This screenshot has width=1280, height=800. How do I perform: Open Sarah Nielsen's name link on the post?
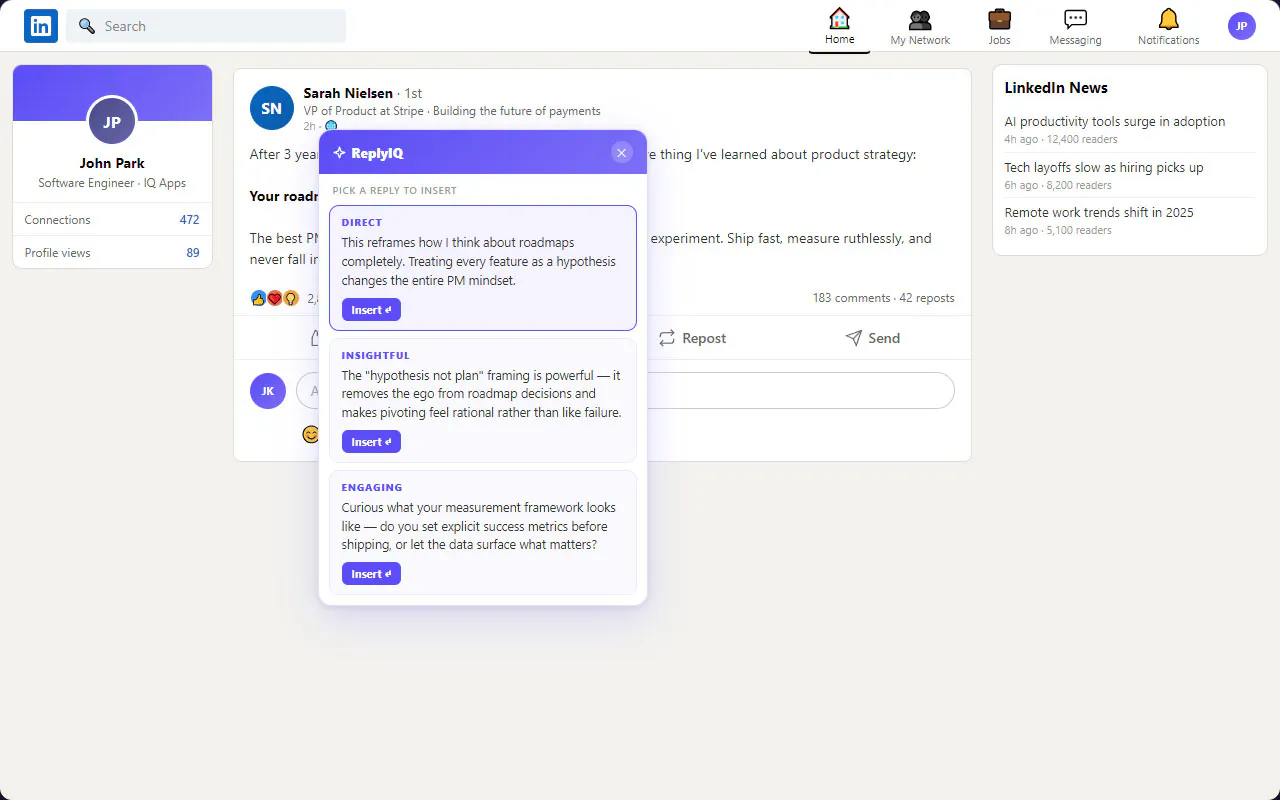(348, 93)
